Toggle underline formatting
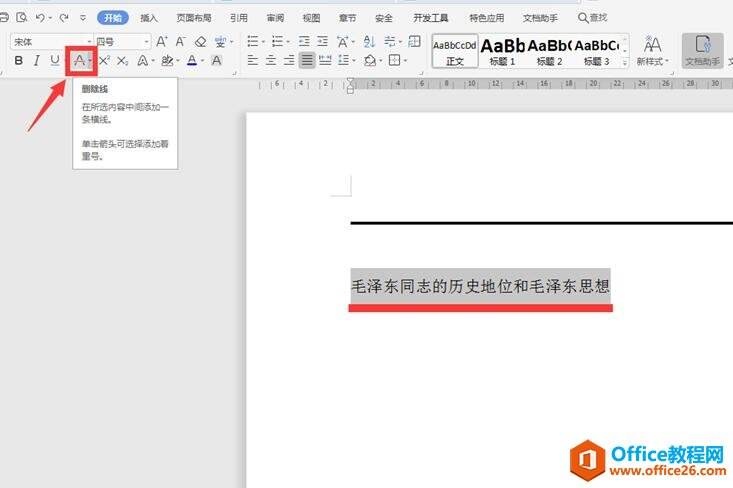Image resolution: width=733 pixels, height=488 pixels. (x=55, y=60)
